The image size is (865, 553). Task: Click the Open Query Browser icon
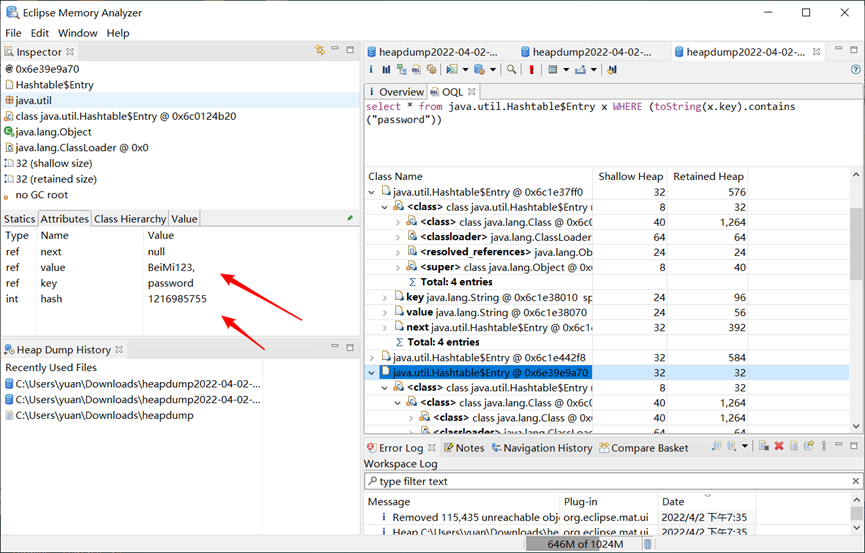tap(479, 70)
